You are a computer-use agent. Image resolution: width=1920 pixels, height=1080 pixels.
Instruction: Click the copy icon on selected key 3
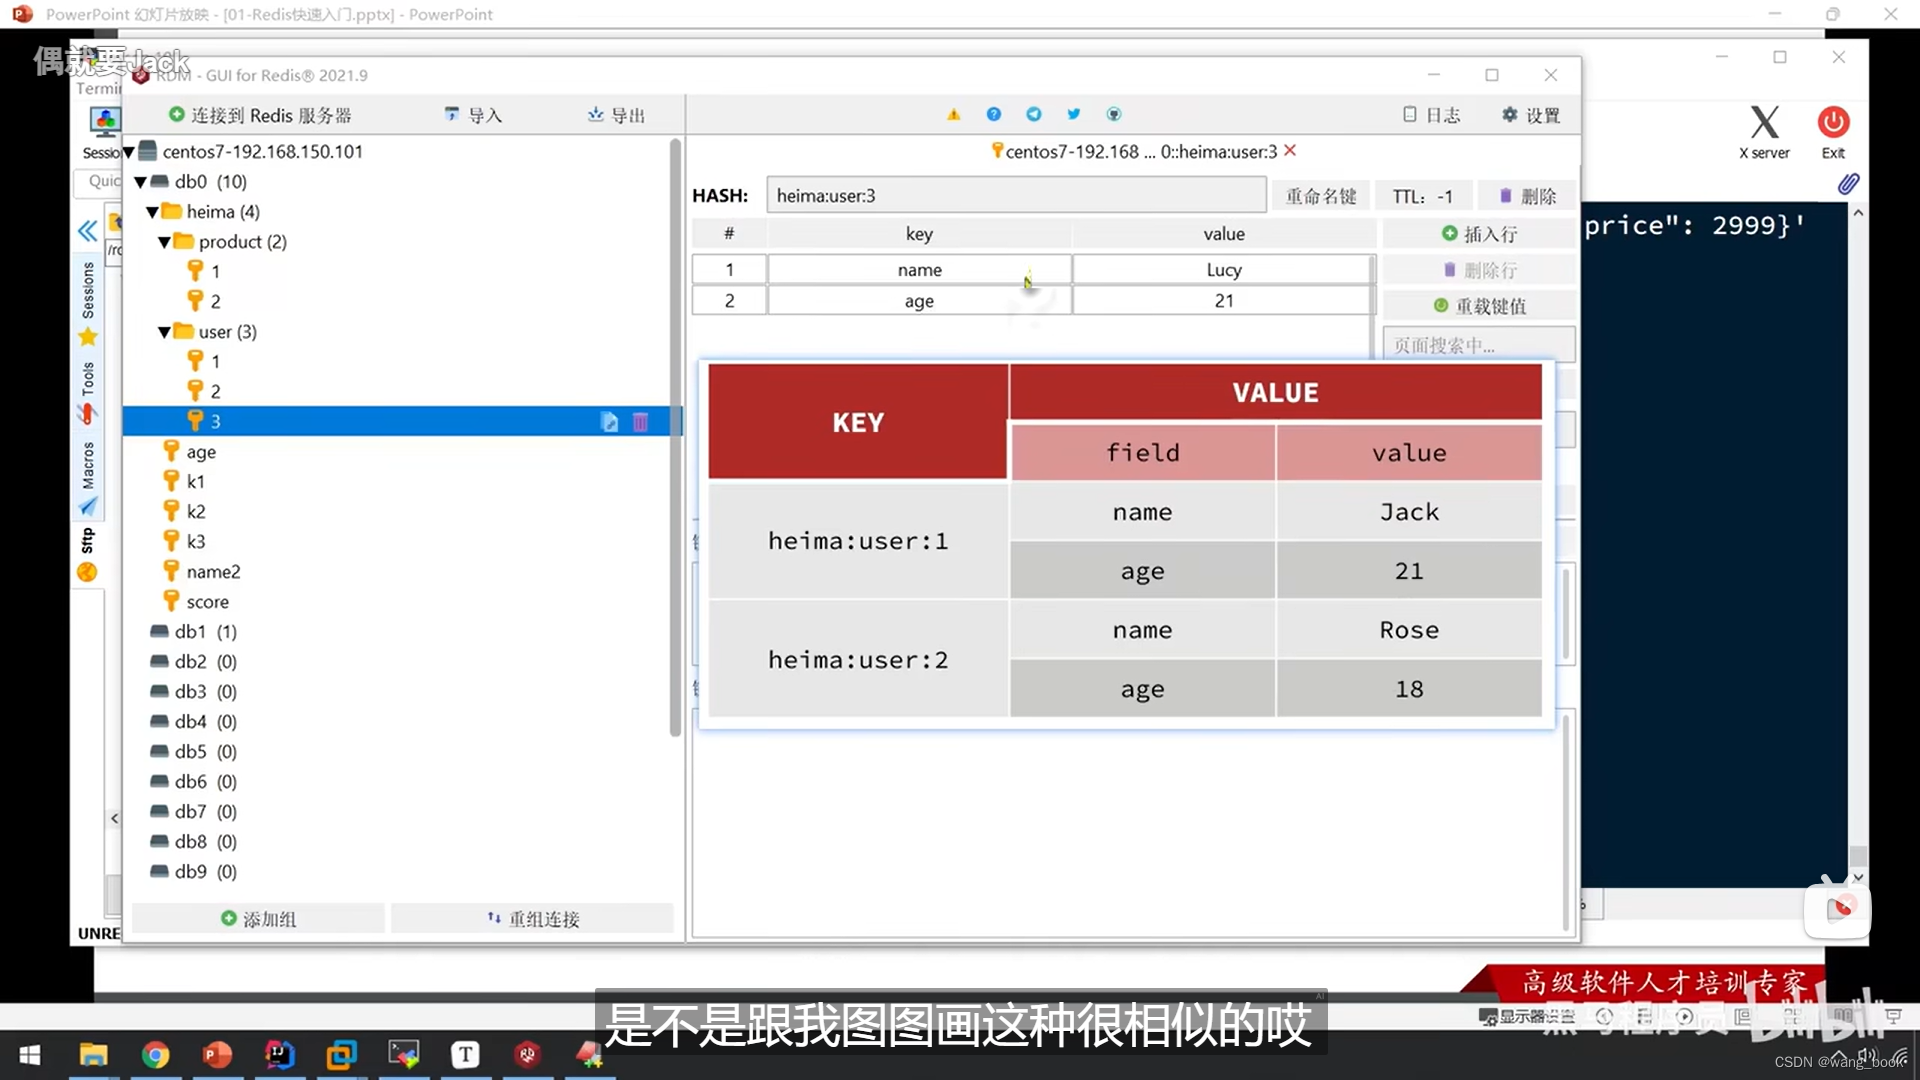(x=609, y=422)
